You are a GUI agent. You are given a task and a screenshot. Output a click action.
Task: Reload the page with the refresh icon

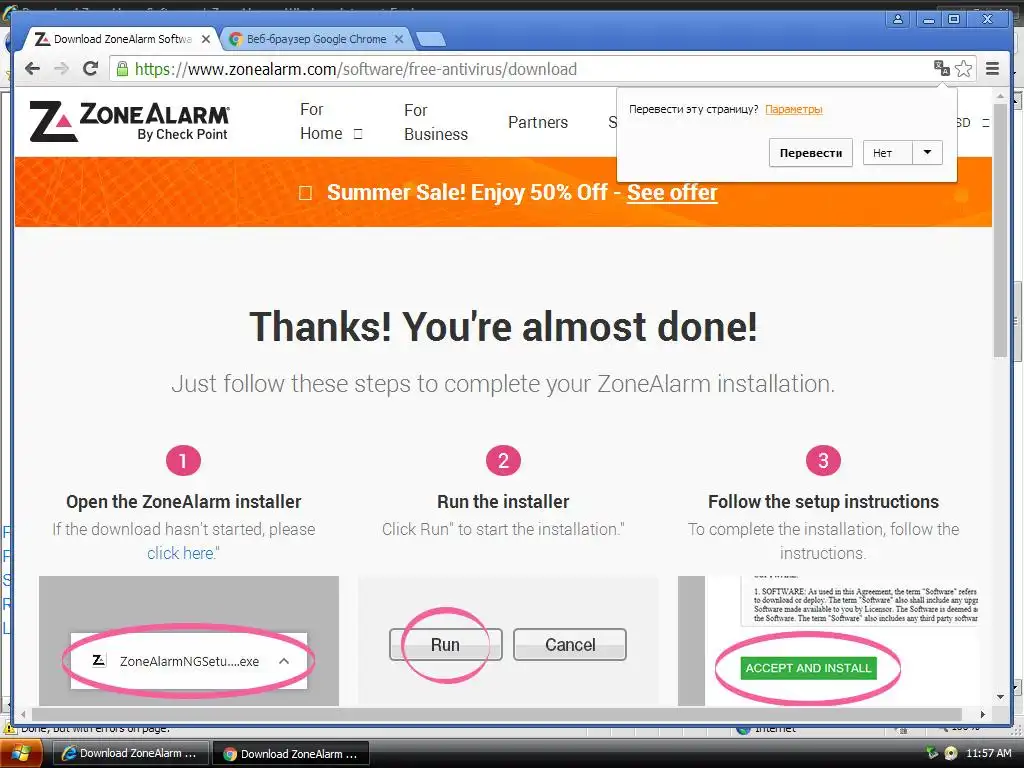91,69
